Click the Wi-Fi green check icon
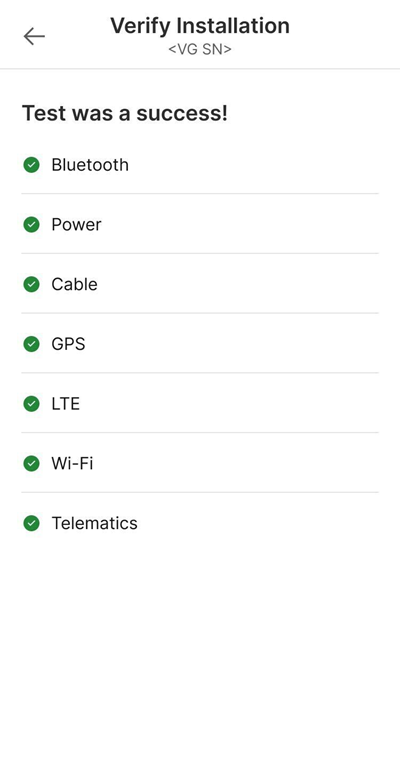400x783 pixels. click(x=31, y=463)
